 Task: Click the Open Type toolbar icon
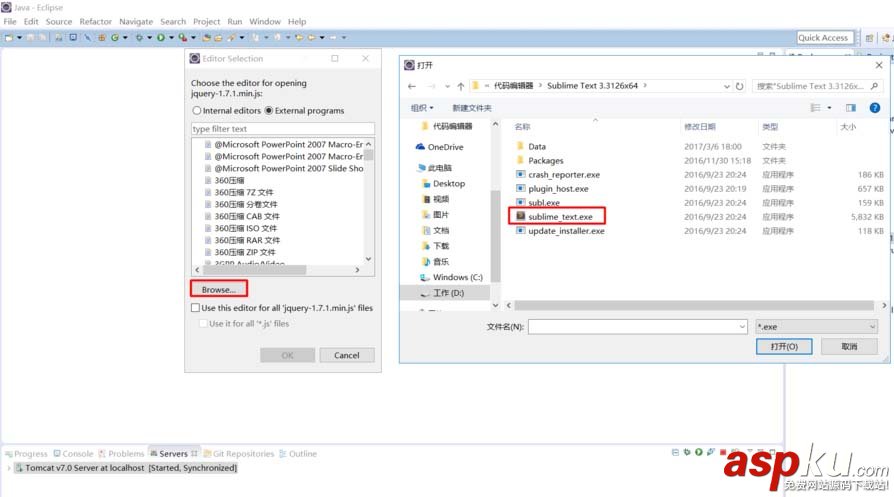206,38
